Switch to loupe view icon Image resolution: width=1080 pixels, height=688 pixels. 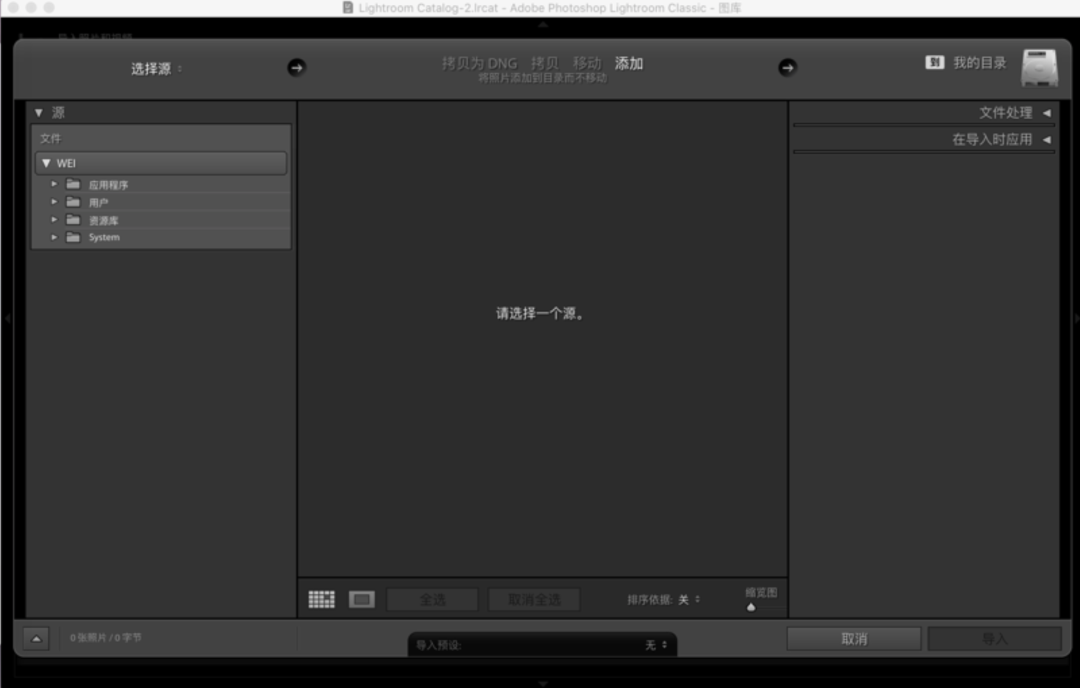(361, 599)
